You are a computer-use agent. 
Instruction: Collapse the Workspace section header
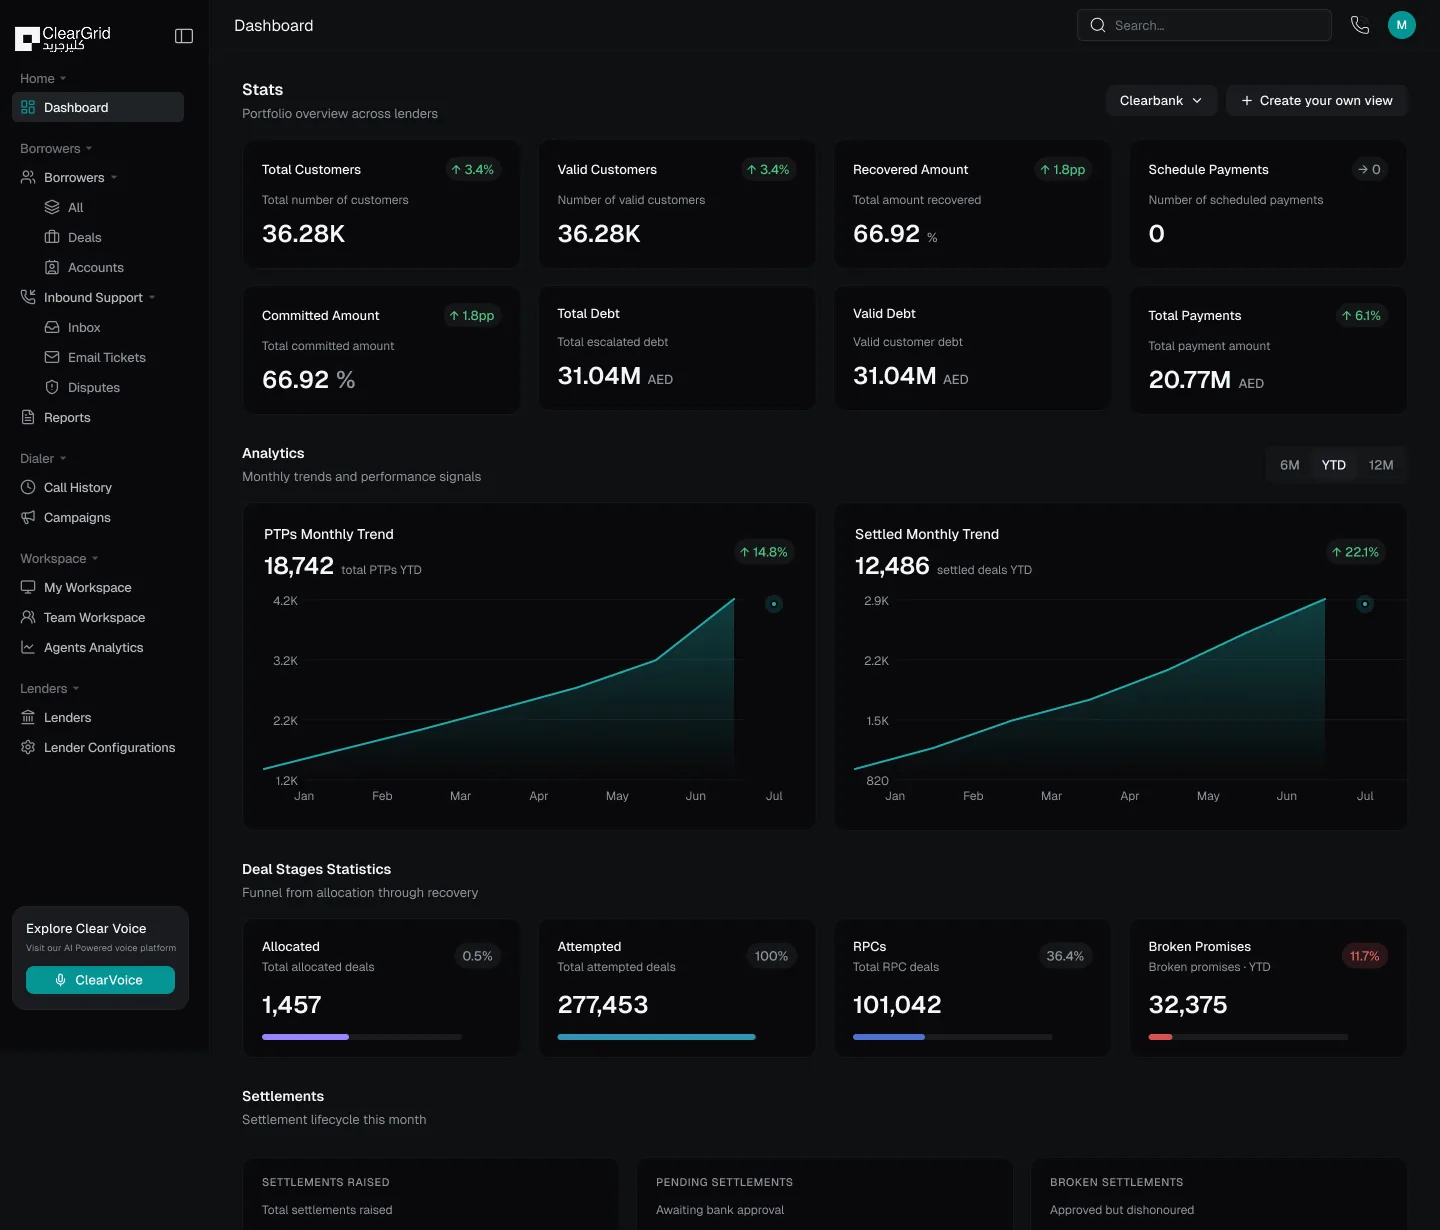coord(59,558)
